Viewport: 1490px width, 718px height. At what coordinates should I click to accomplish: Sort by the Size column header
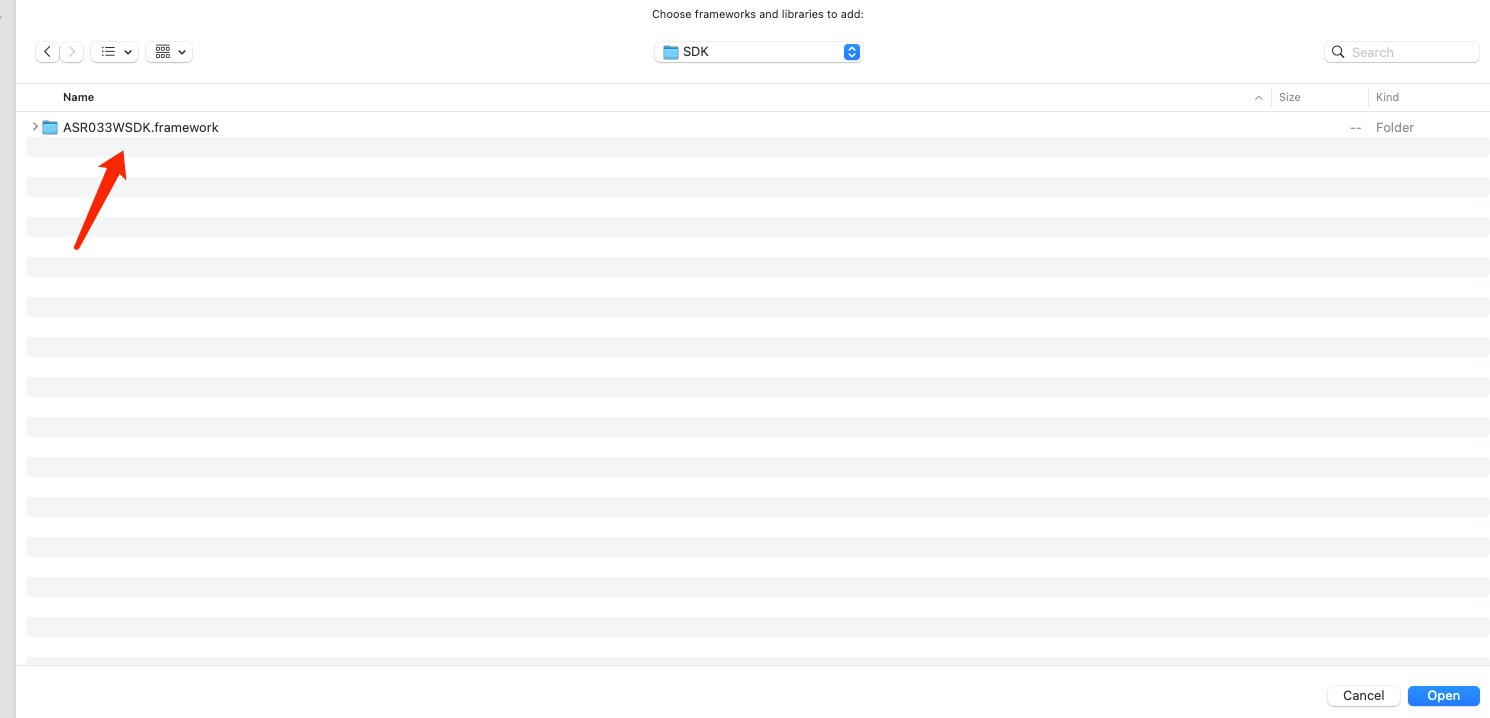[1290, 97]
